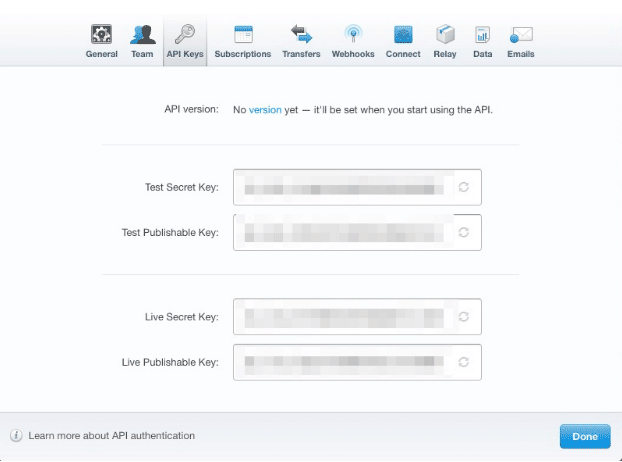This screenshot has width=622, height=462.
Task: Regenerate the Test Publishable Key
Action: pyautogui.click(x=463, y=232)
